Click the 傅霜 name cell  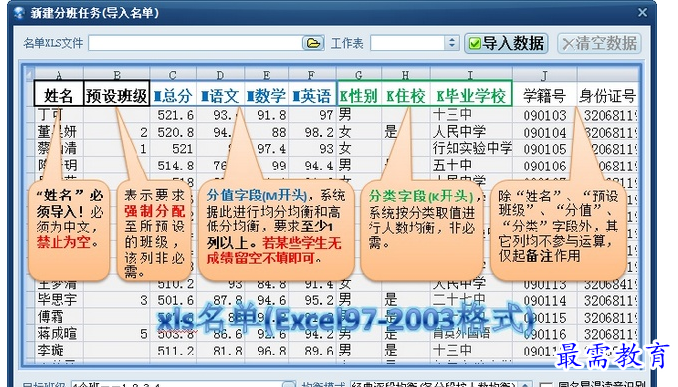coord(59,317)
